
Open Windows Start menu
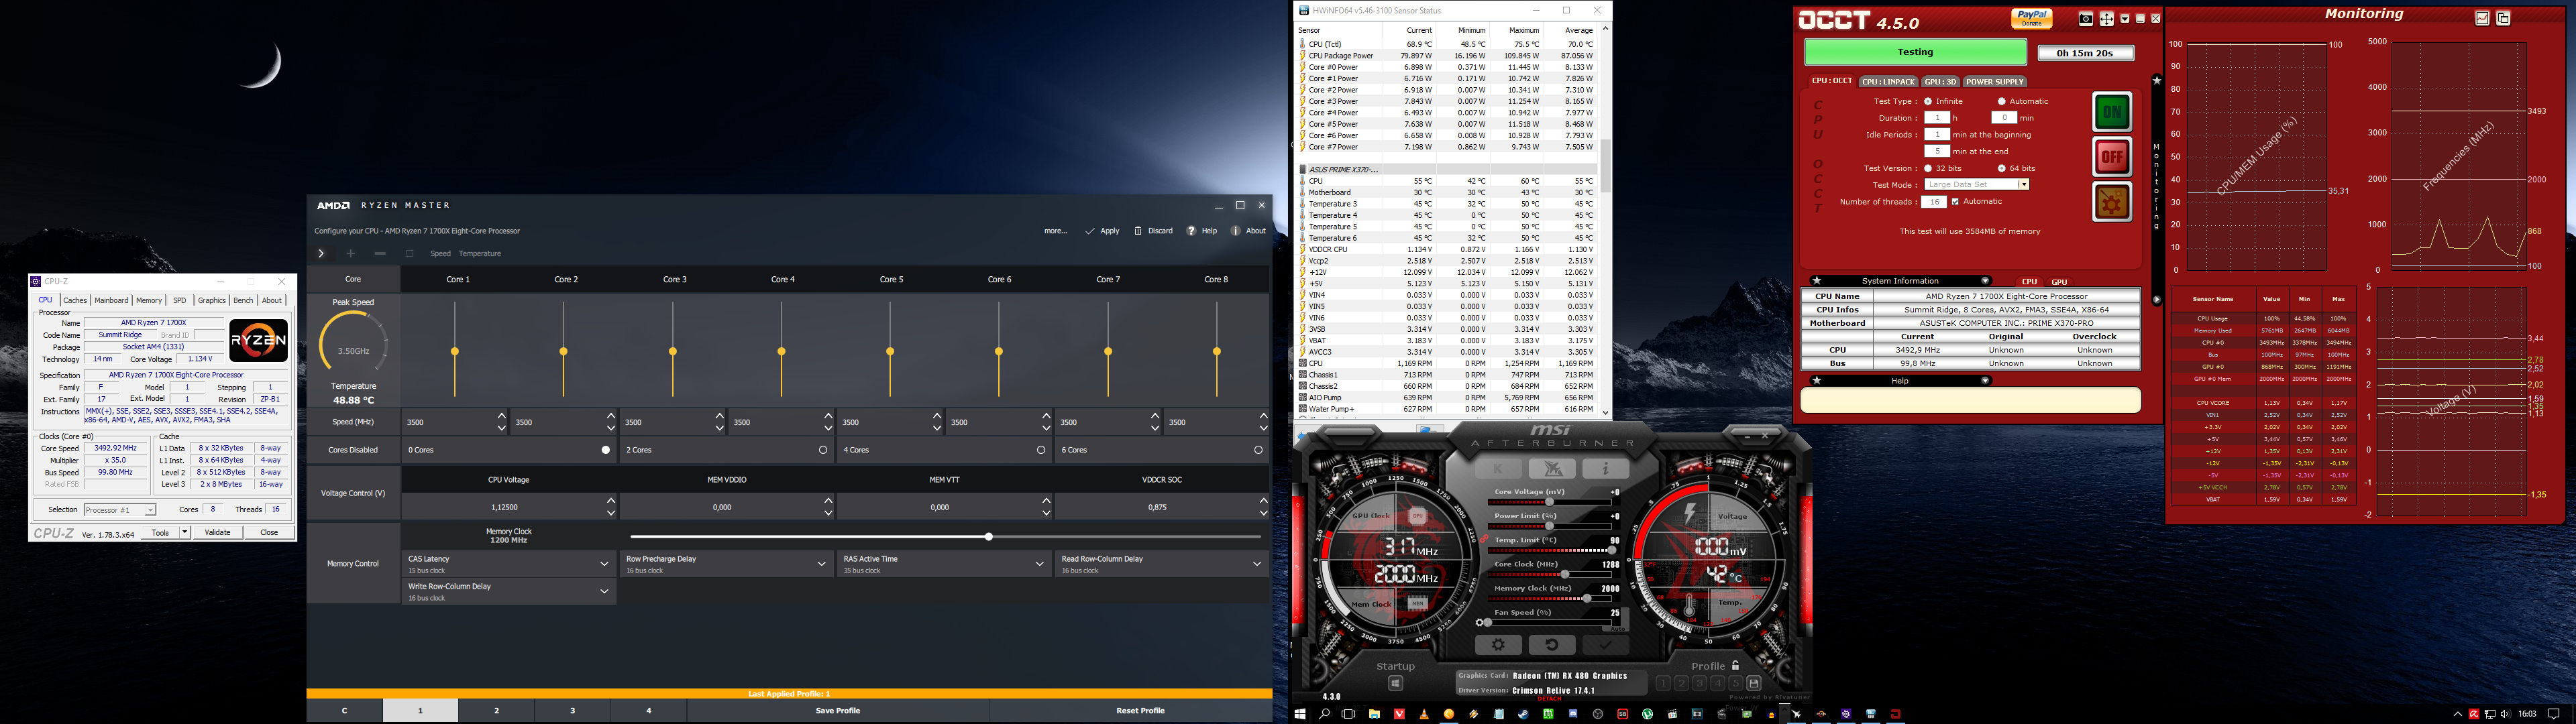point(1300,714)
